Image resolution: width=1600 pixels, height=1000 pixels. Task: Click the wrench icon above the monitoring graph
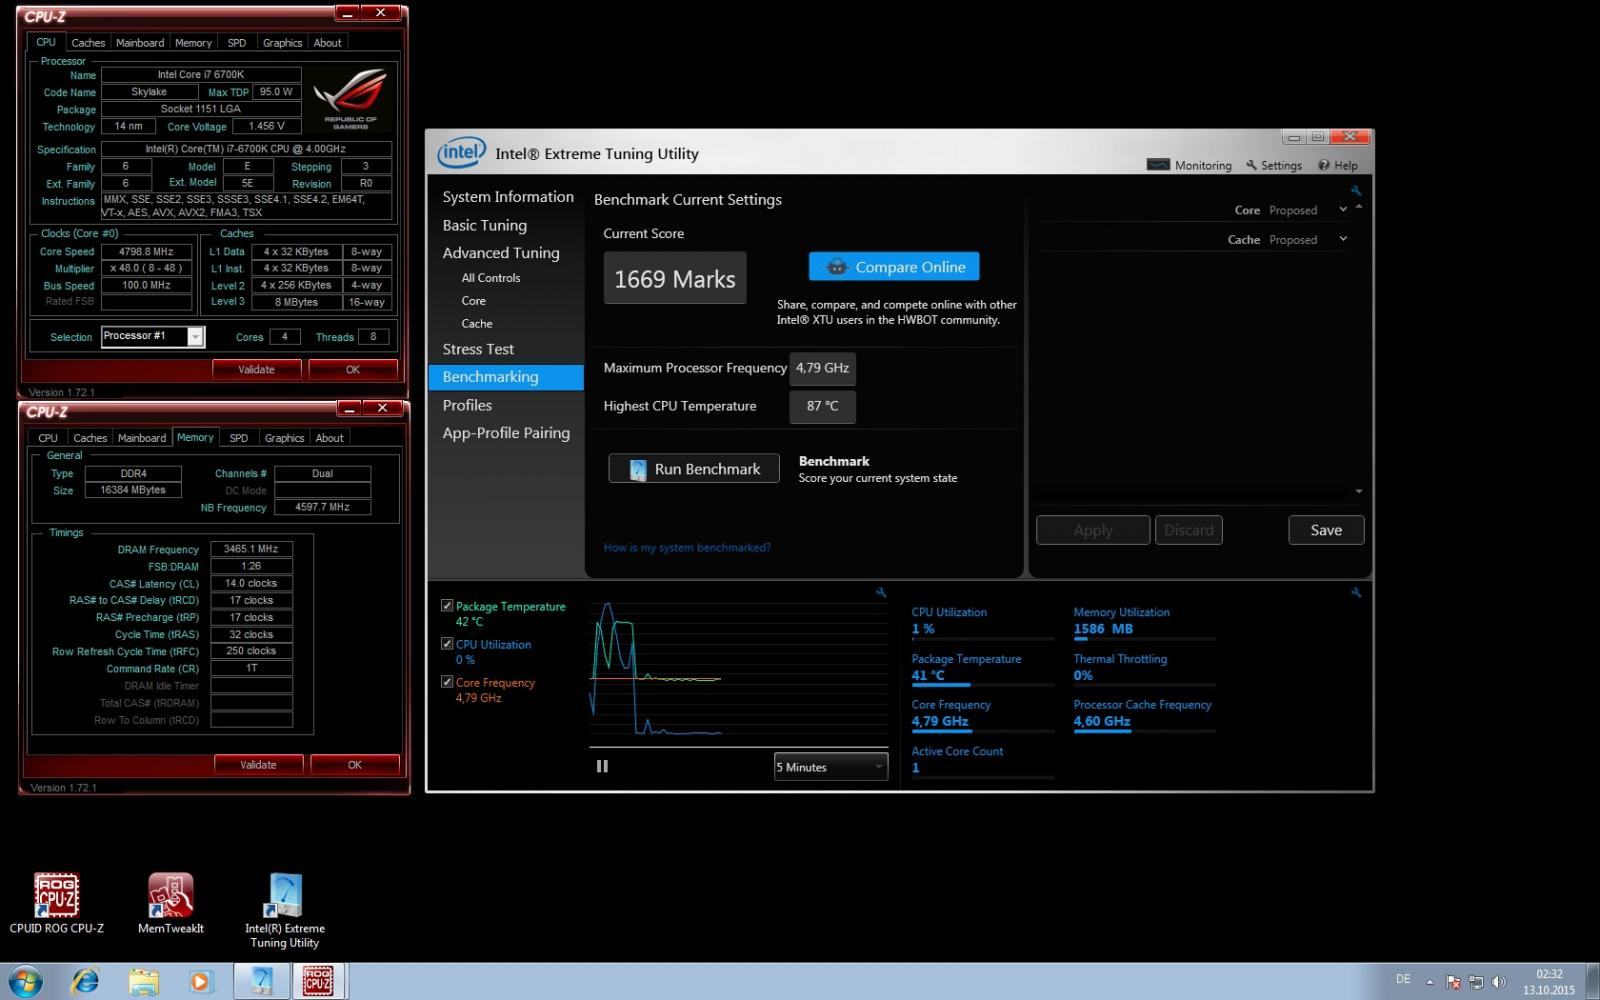[x=881, y=592]
